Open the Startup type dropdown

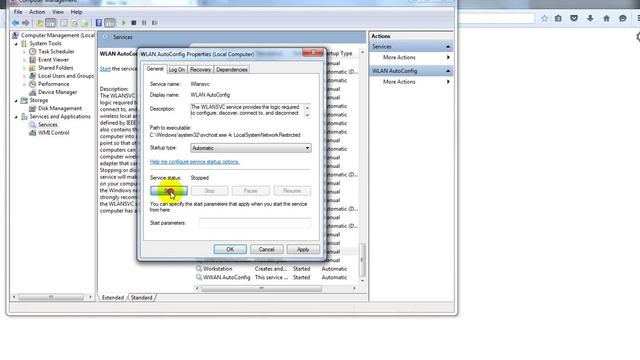pyautogui.click(x=251, y=148)
